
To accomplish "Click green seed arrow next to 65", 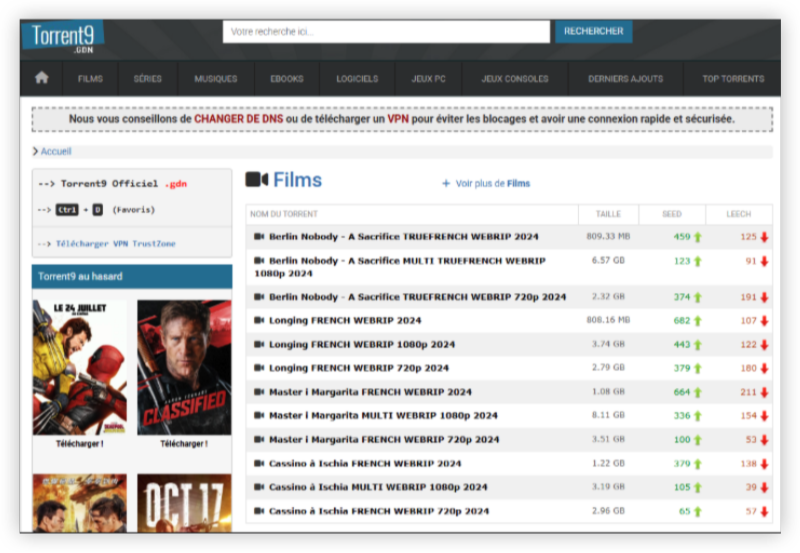I will click(x=697, y=511).
